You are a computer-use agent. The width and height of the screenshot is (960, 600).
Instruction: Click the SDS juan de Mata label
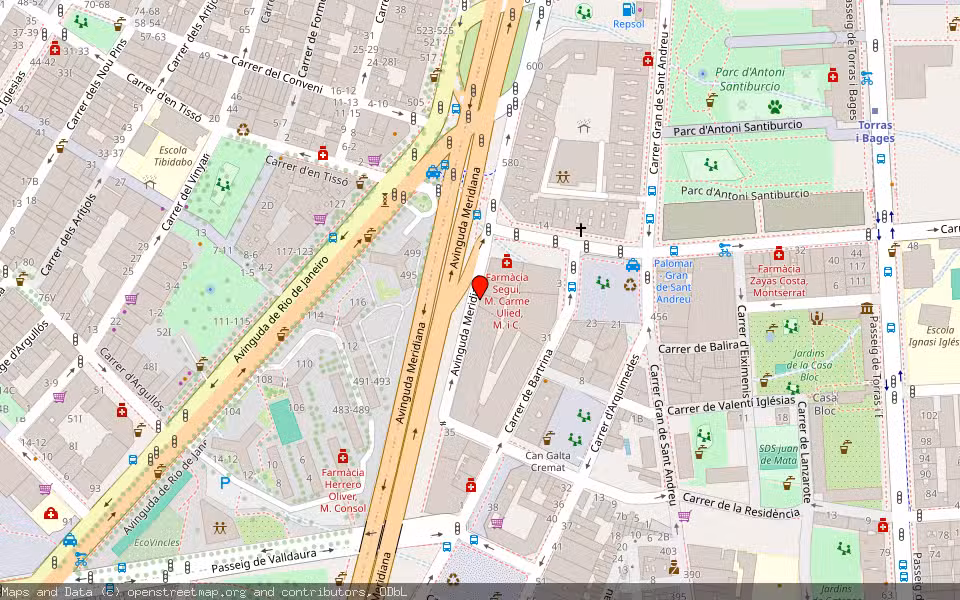(778, 454)
